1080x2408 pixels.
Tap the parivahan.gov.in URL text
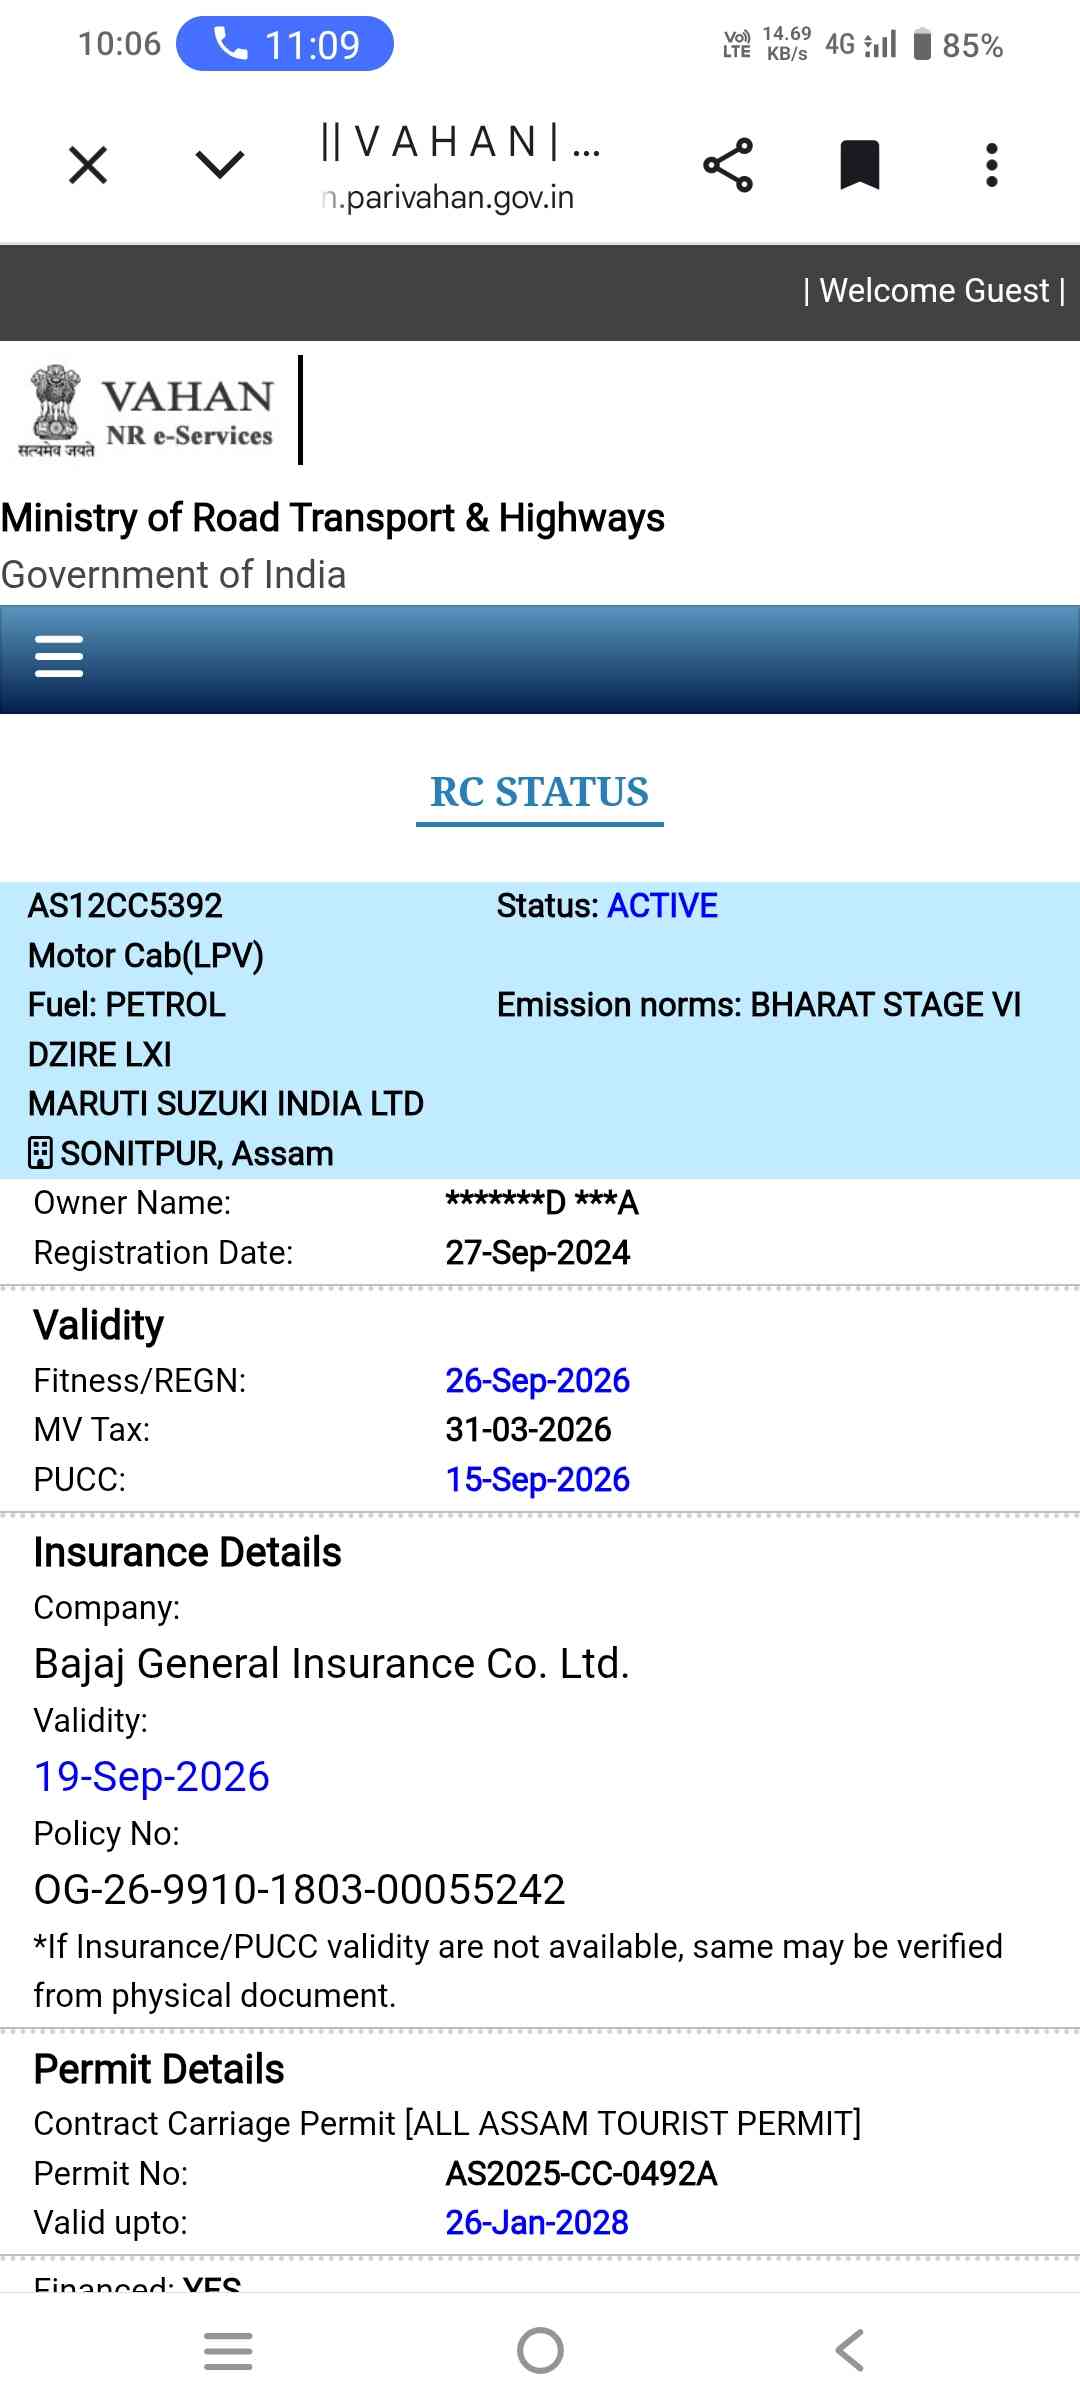[x=450, y=198]
